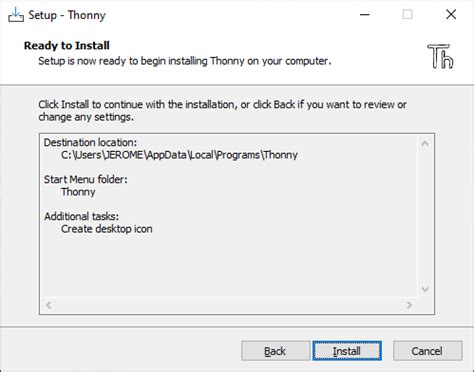Go Back to previous setup page
The image size is (474, 372).
[x=275, y=351]
